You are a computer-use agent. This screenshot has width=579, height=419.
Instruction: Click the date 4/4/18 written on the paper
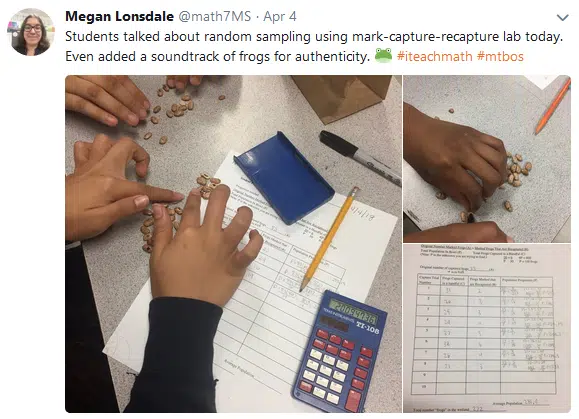tap(363, 213)
